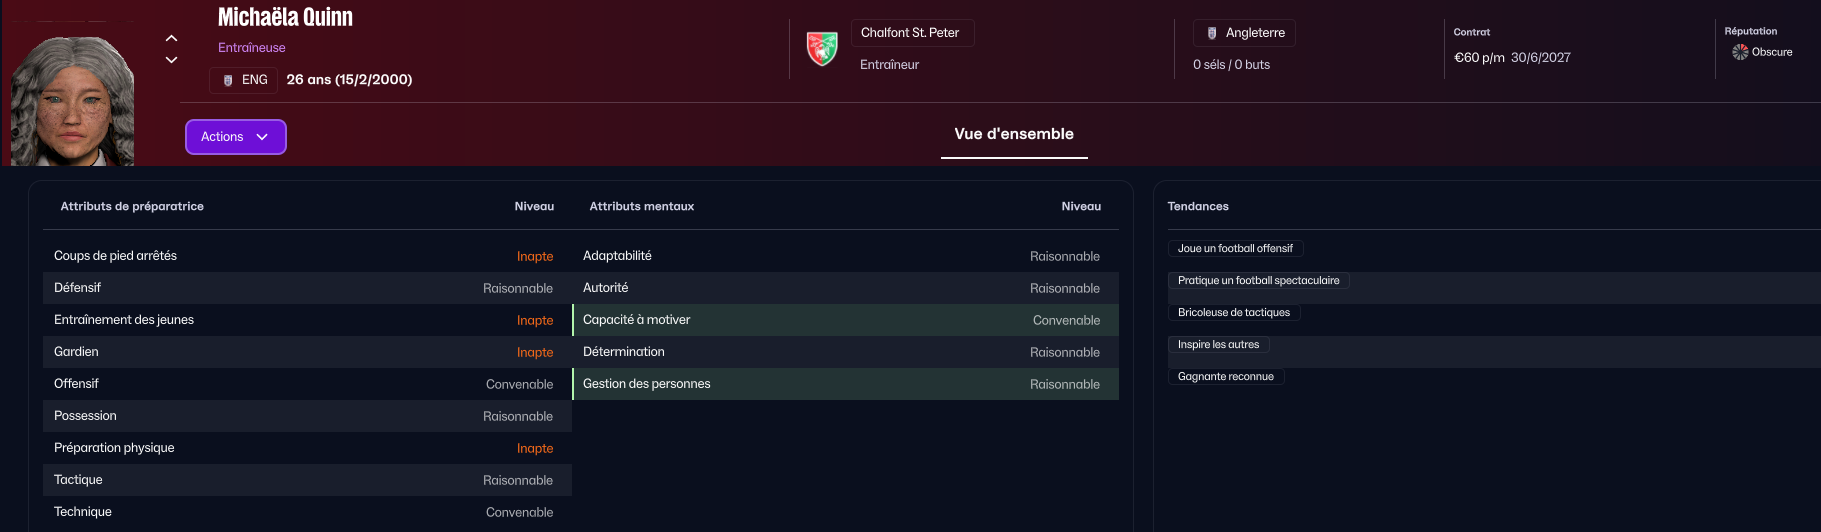The width and height of the screenshot is (1821, 532).
Task: Click the shield icon next to Angleterre
Action: tap(1212, 33)
